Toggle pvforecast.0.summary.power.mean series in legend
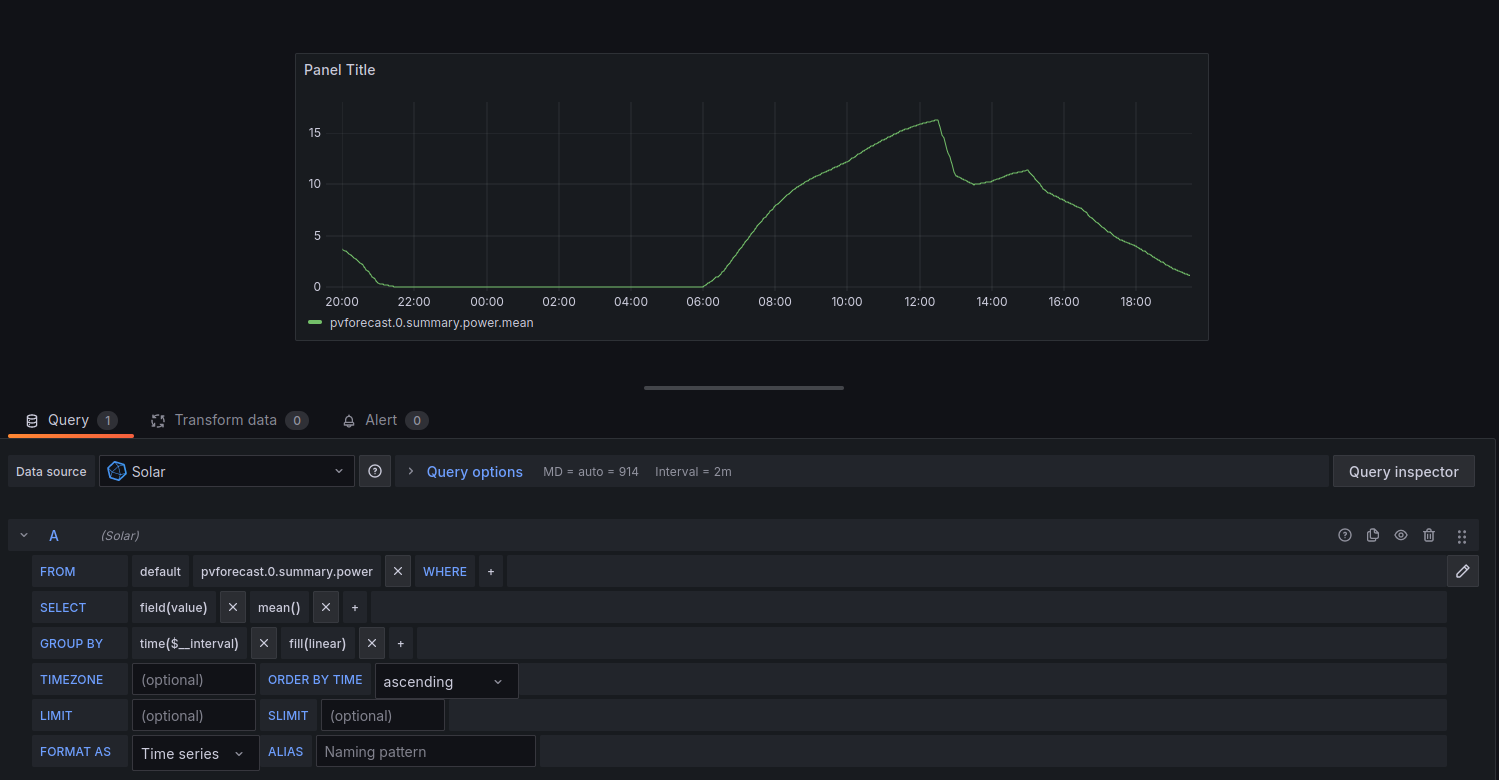The image size is (1499, 780). [431, 323]
